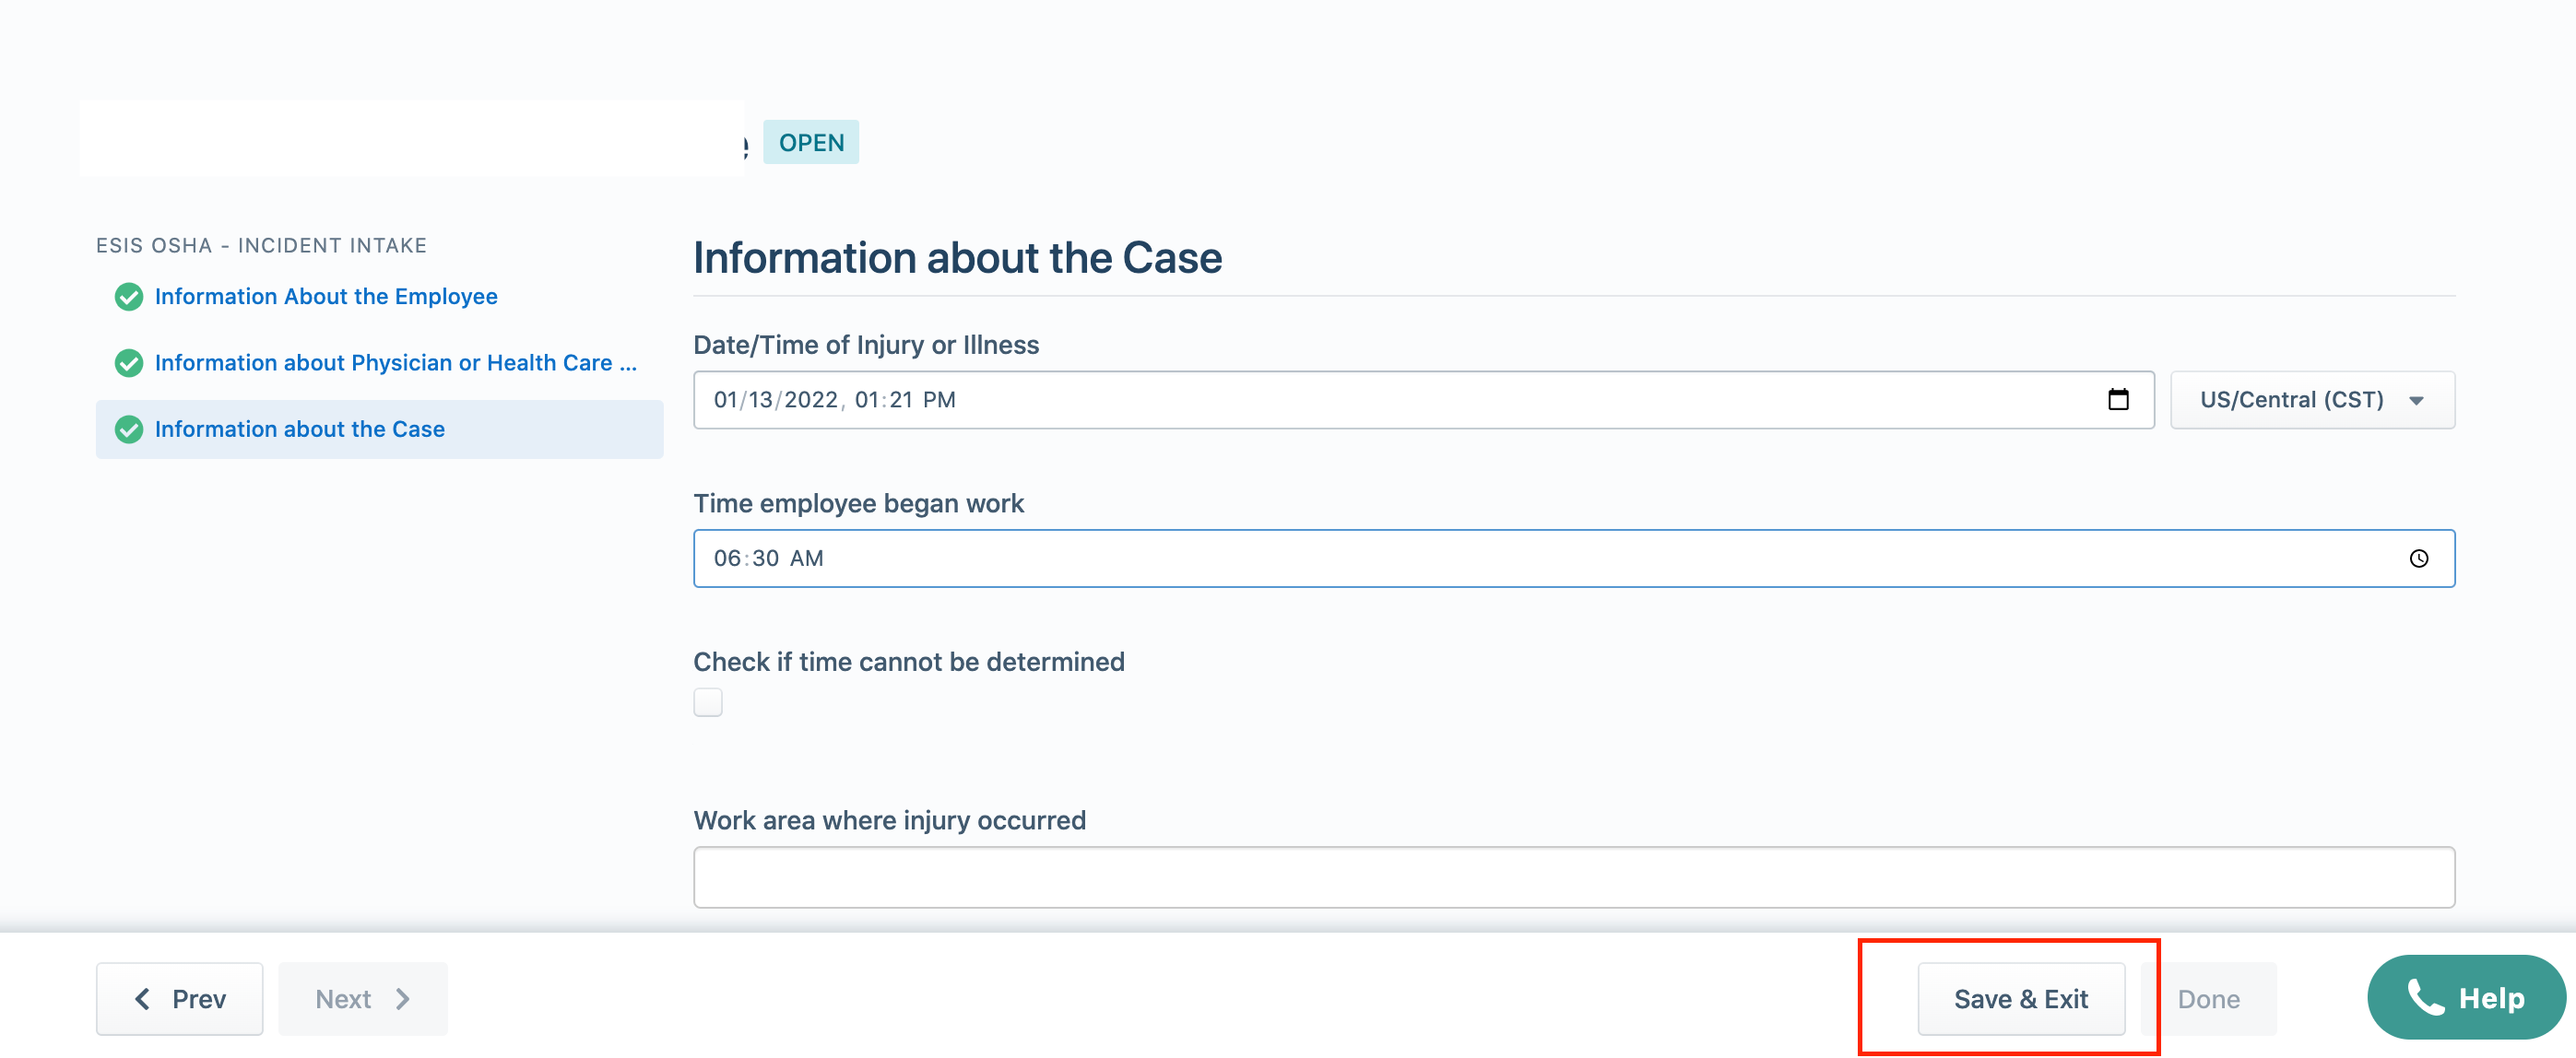
Task: Click Save & Exit button
Action: pyautogui.click(x=2020, y=998)
